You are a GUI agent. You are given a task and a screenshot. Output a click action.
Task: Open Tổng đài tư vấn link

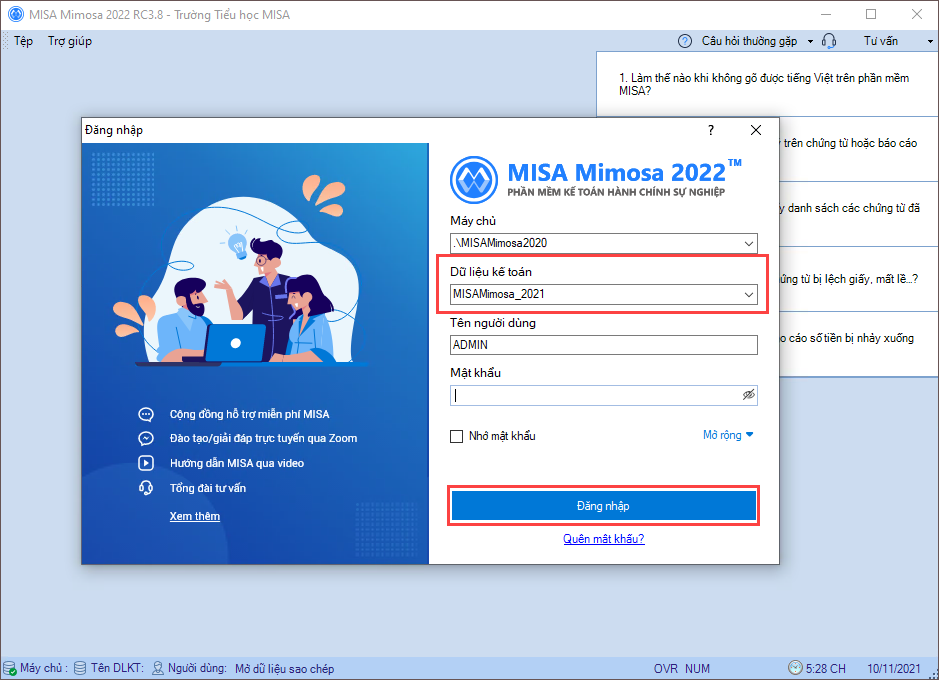pos(208,488)
